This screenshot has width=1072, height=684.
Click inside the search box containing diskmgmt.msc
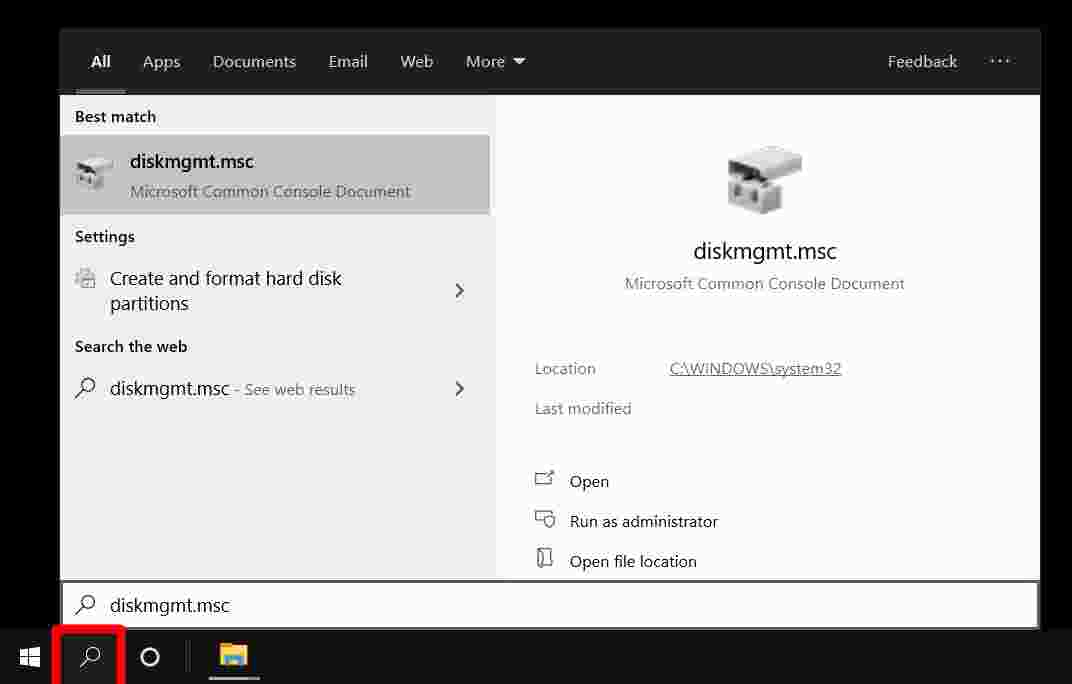[x=550, y=605]
